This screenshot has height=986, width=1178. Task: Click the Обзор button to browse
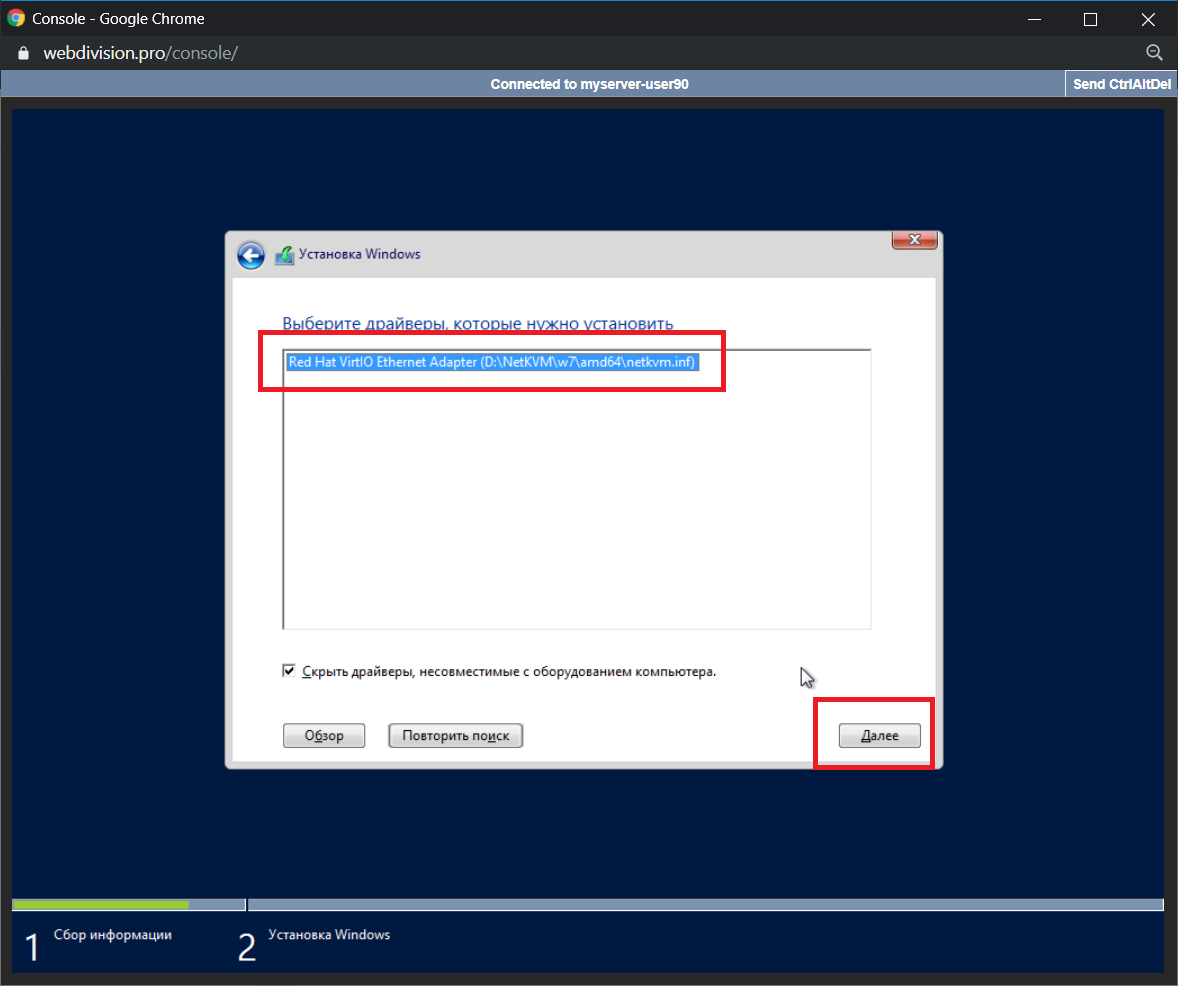click(x=324, y=736)
